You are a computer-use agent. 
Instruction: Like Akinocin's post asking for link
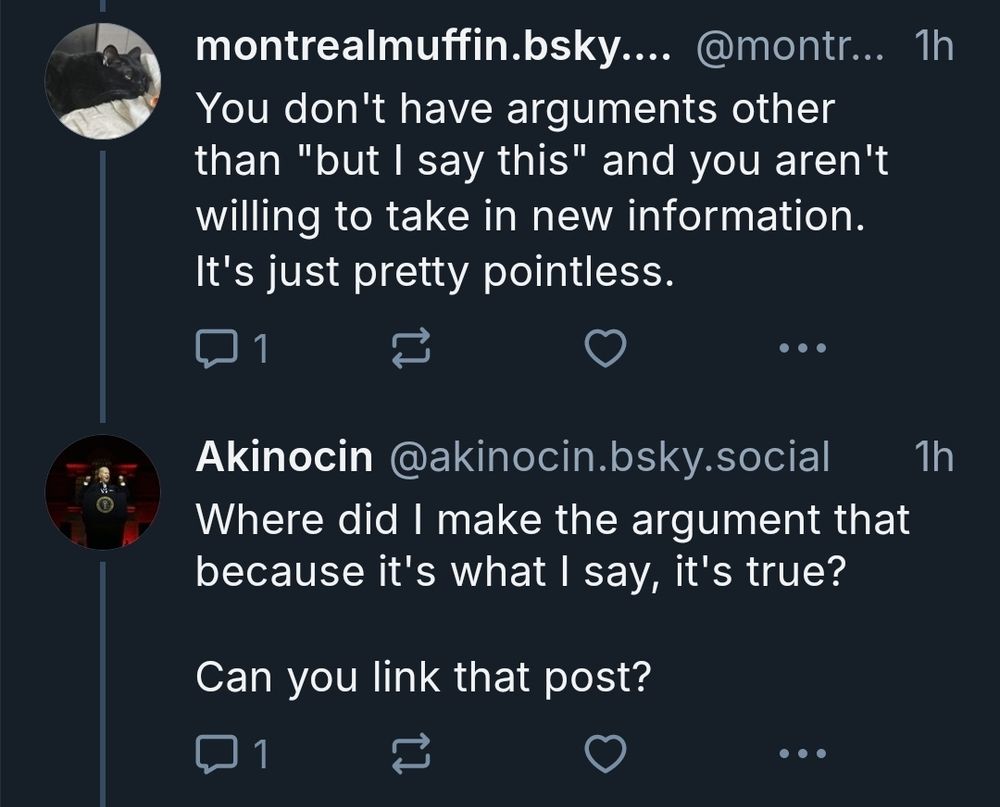point(605,754)
